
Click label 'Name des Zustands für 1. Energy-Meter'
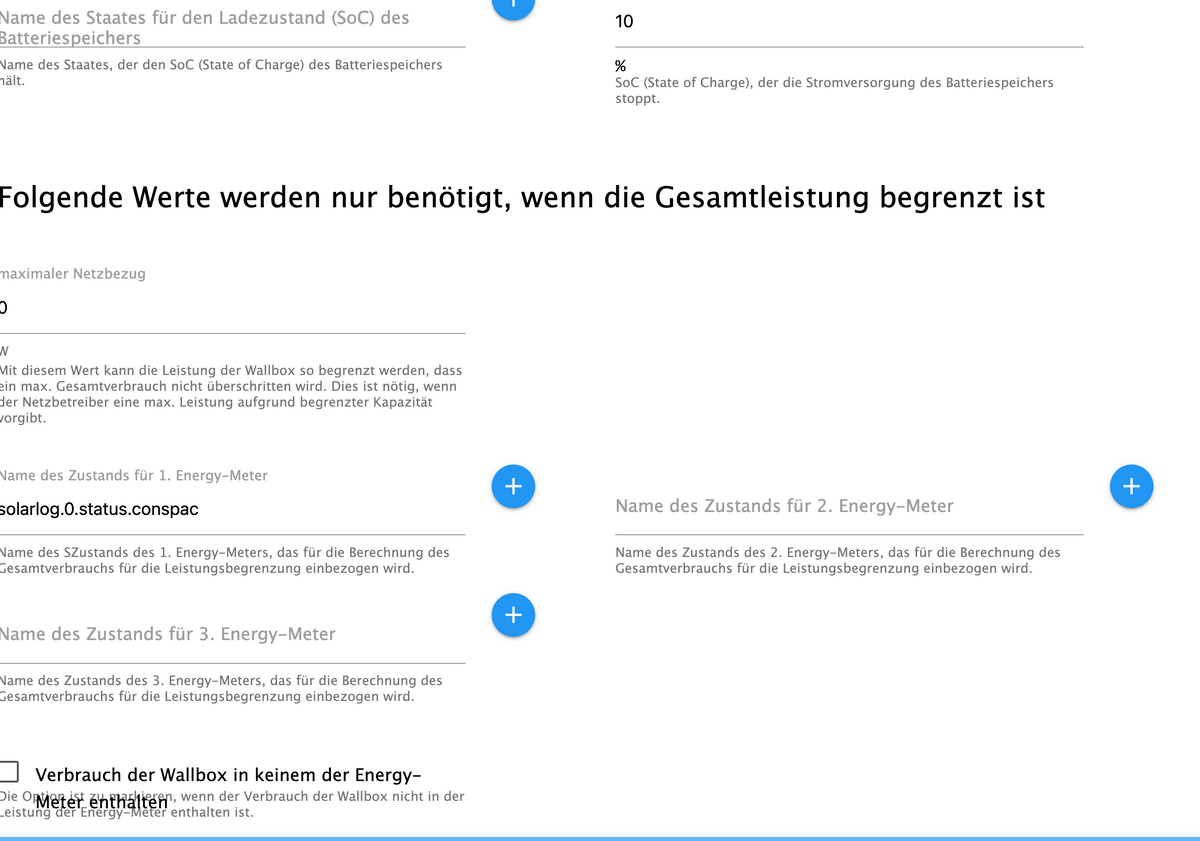click(134, 476)
